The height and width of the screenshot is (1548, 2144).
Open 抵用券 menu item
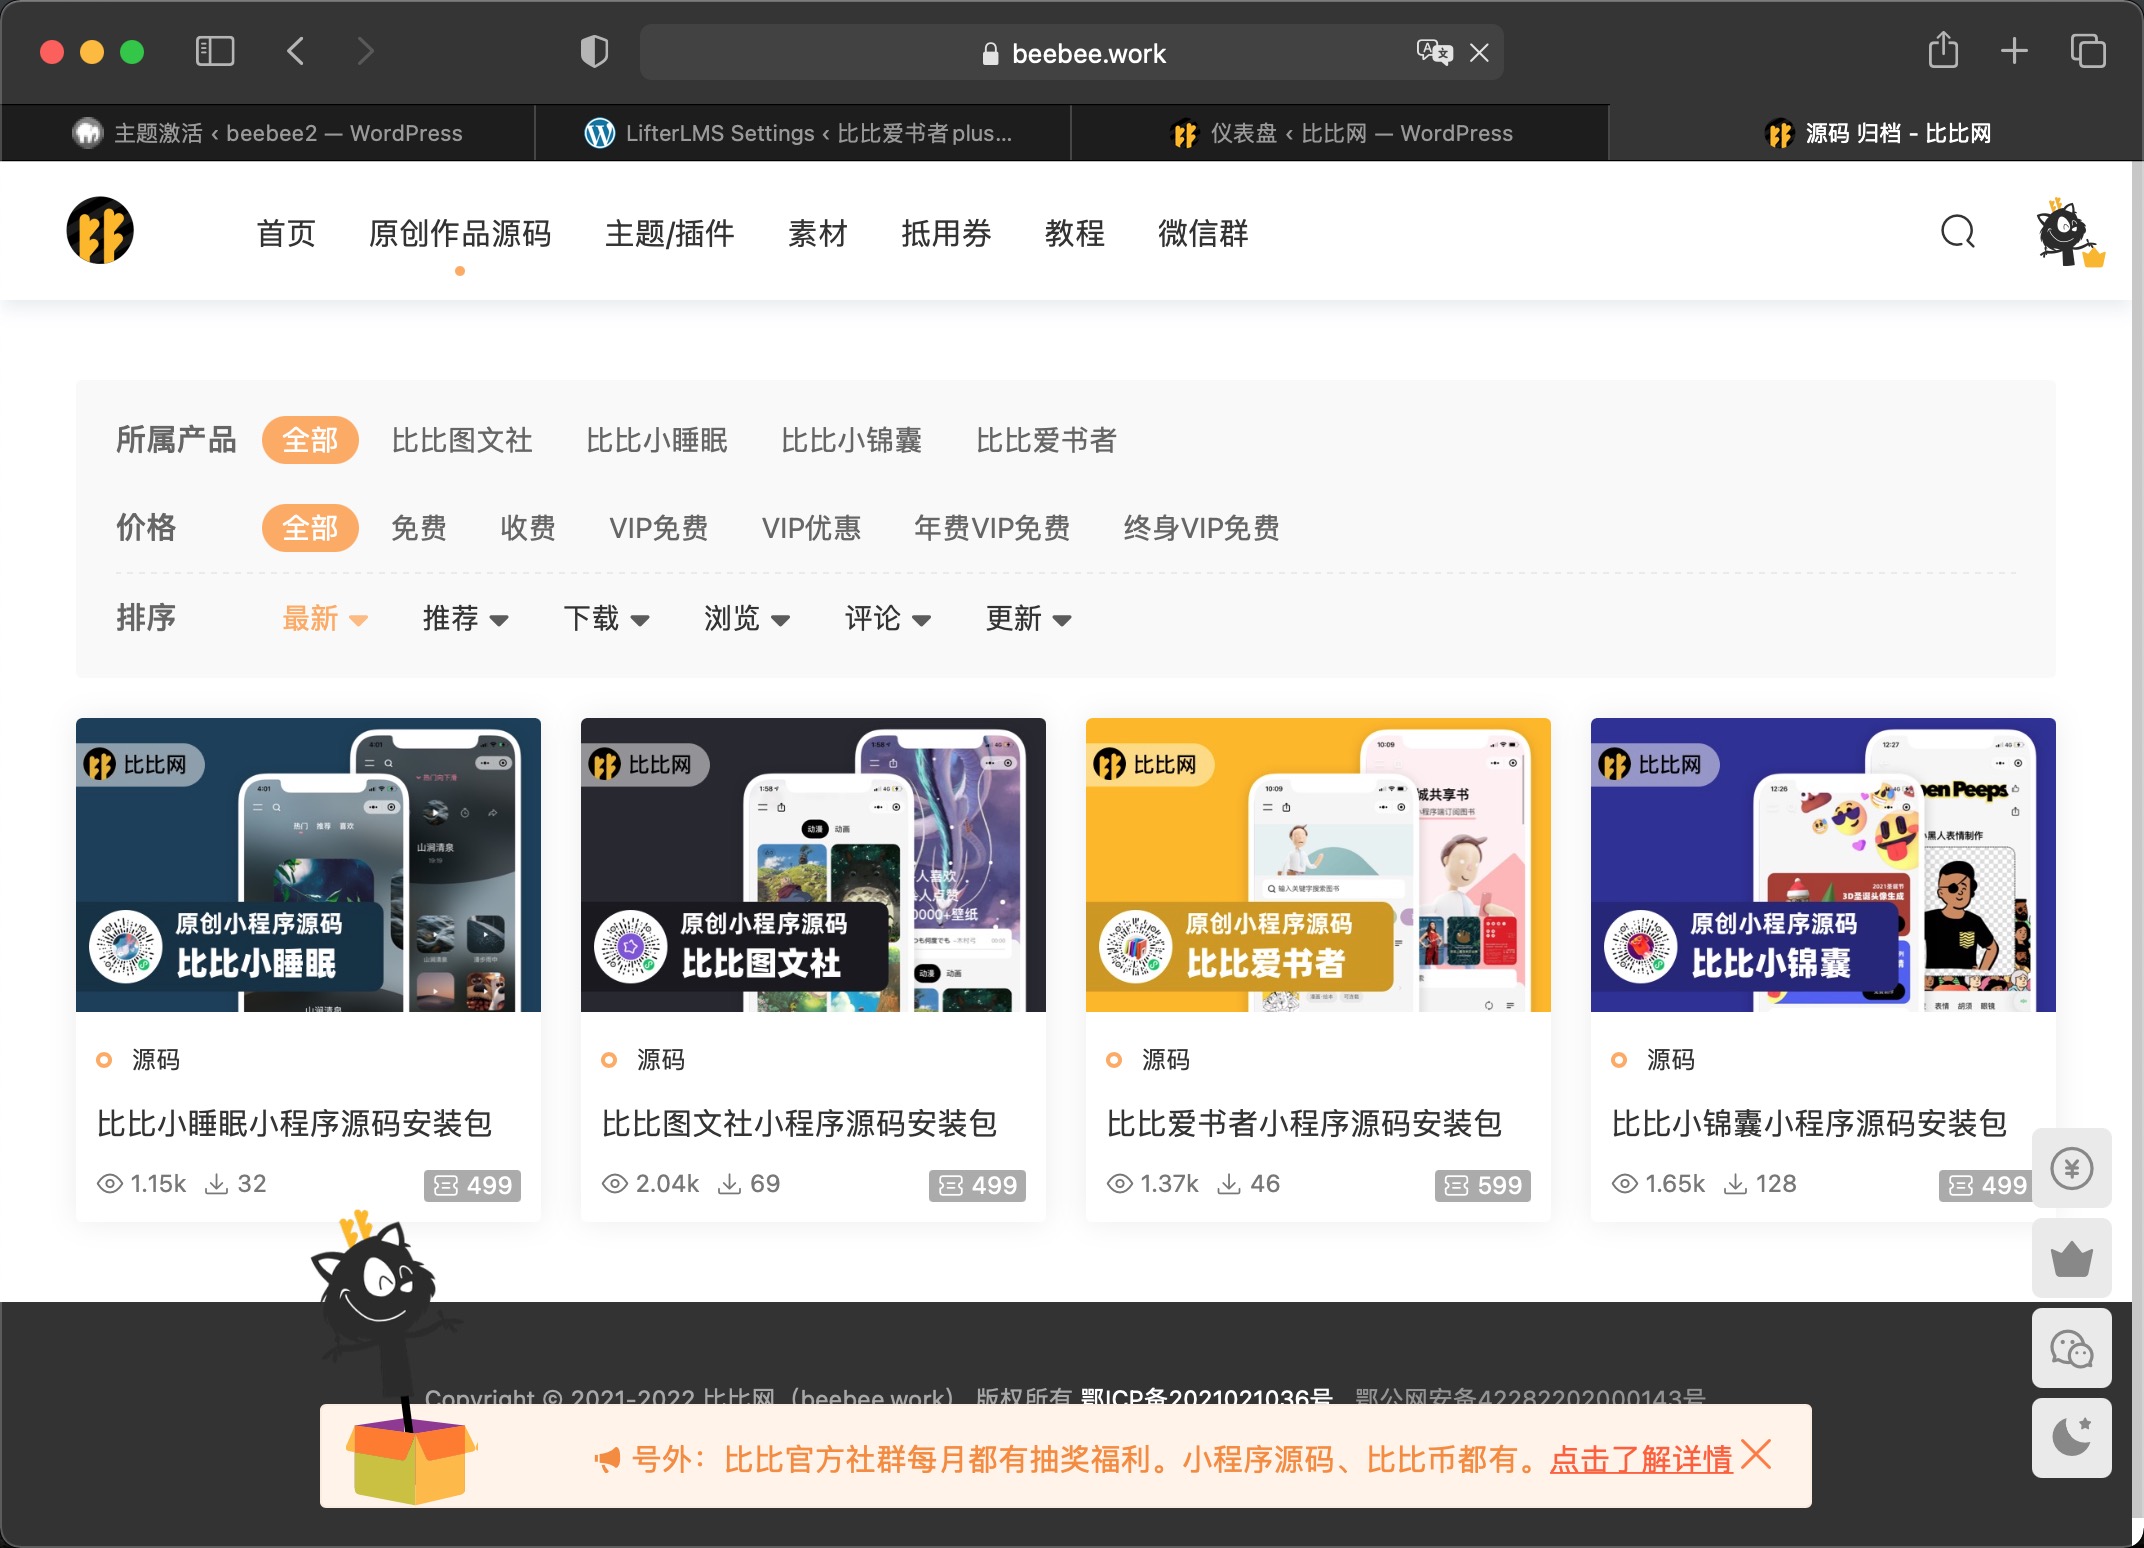946,233
